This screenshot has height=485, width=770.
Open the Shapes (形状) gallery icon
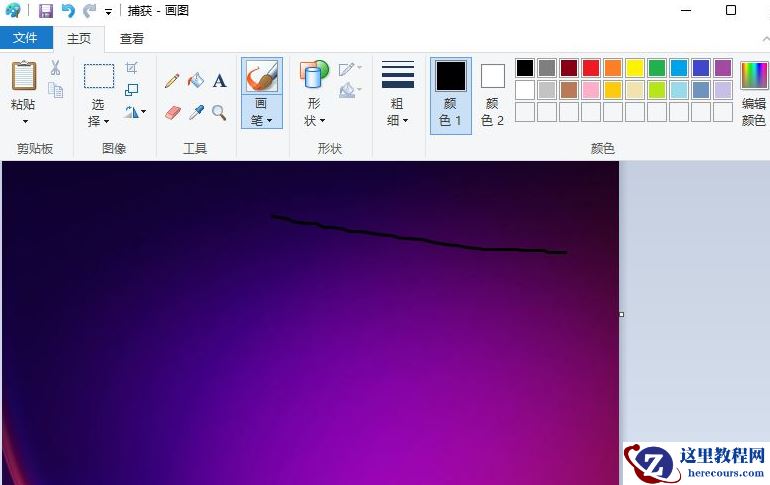[x=314, y=76]
